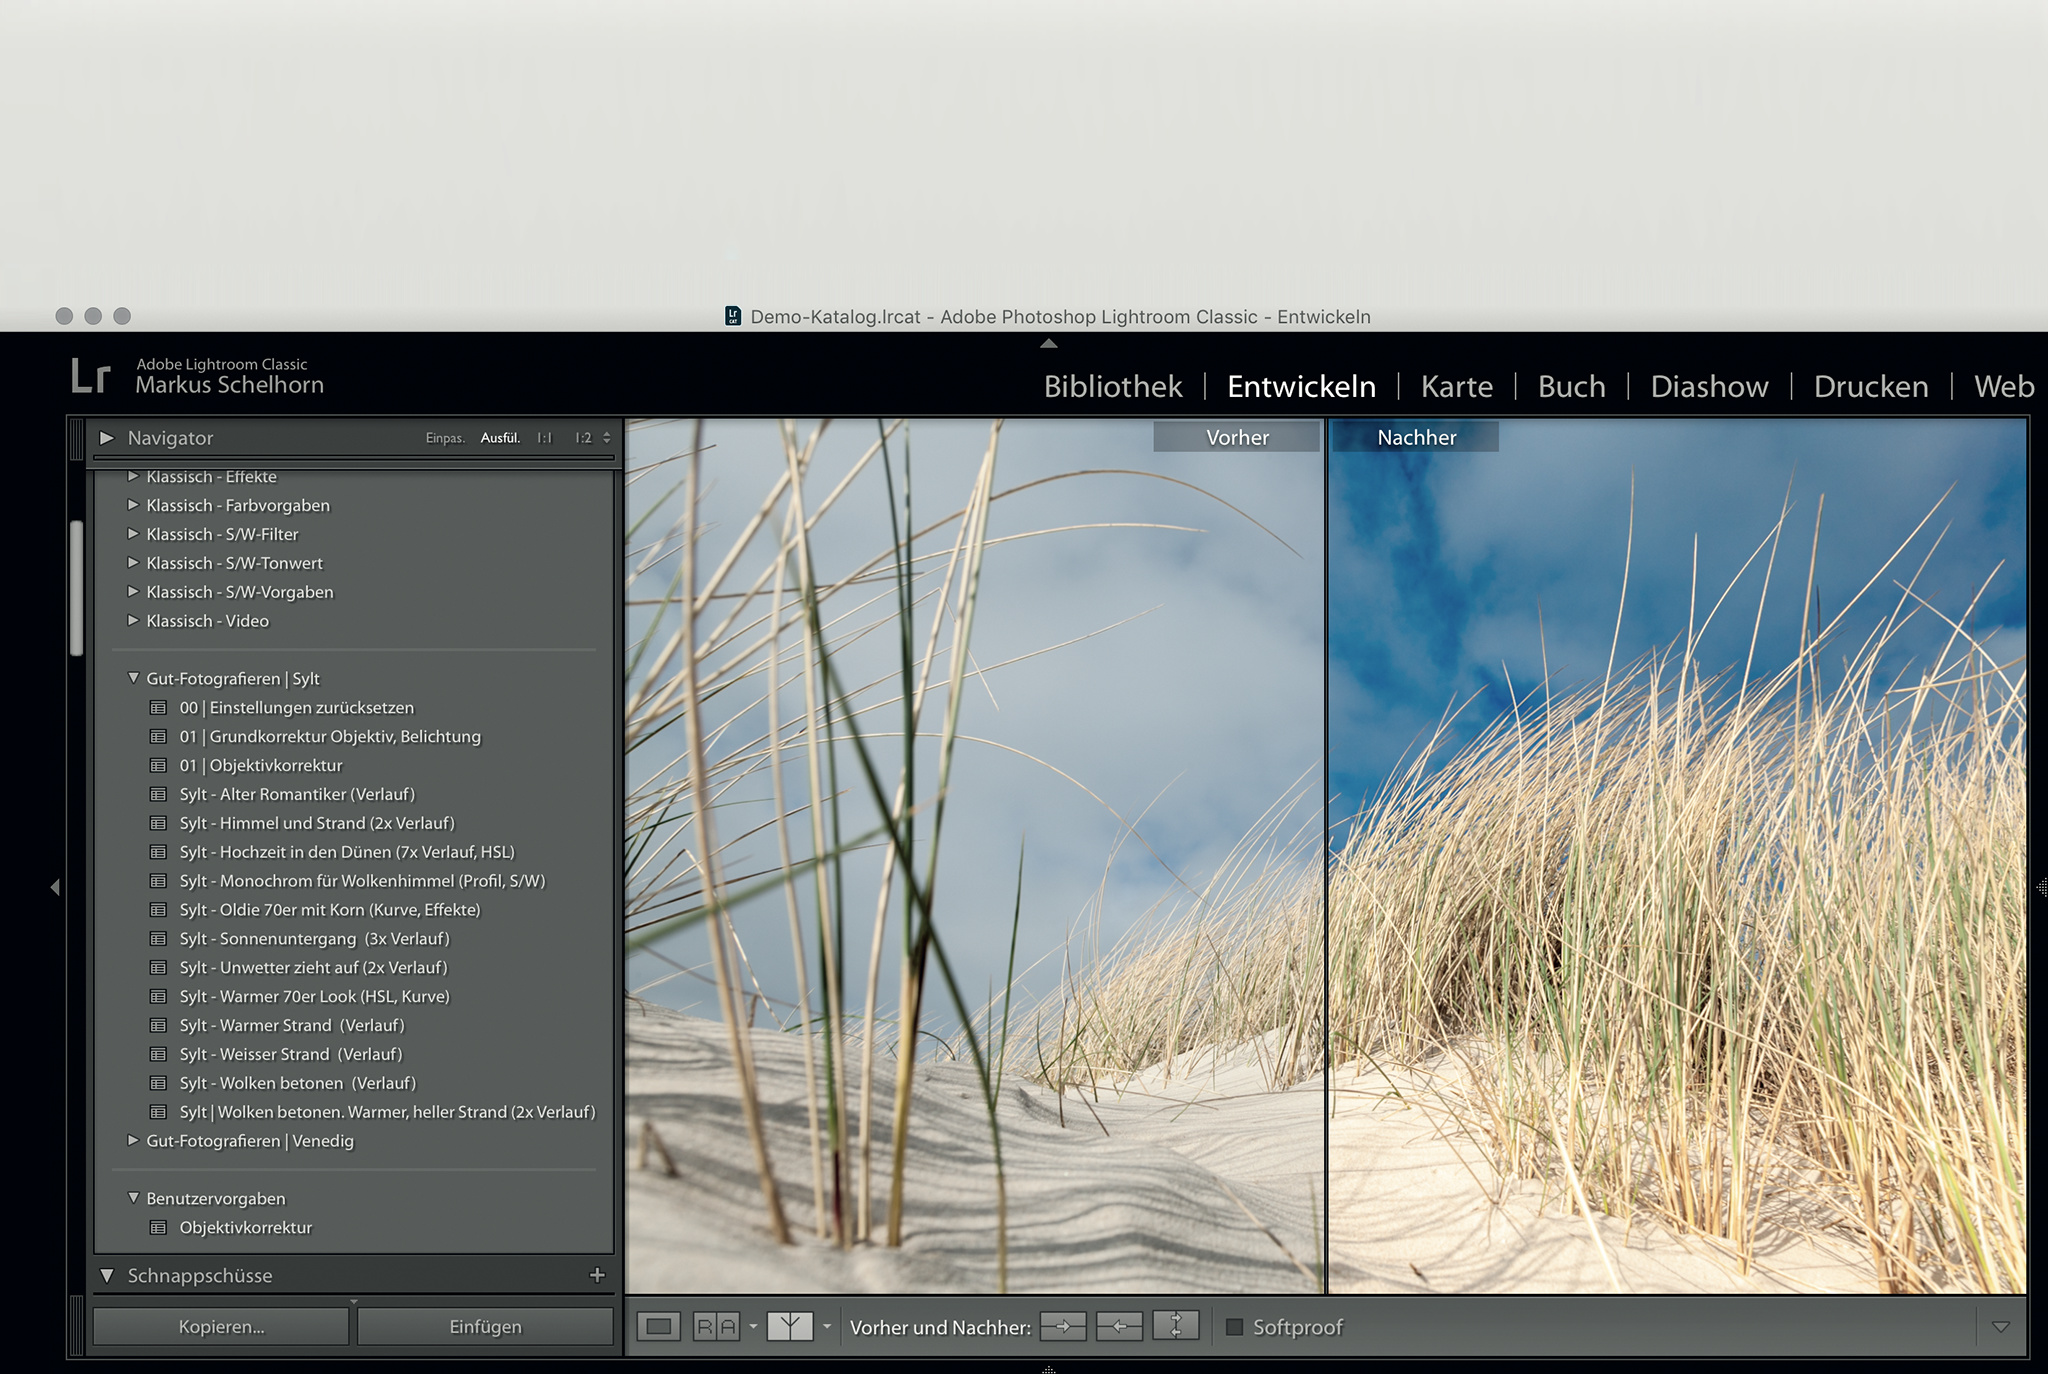Swap before and after settings icon
2048x1374 pixels.
tap(1175, 1327)
